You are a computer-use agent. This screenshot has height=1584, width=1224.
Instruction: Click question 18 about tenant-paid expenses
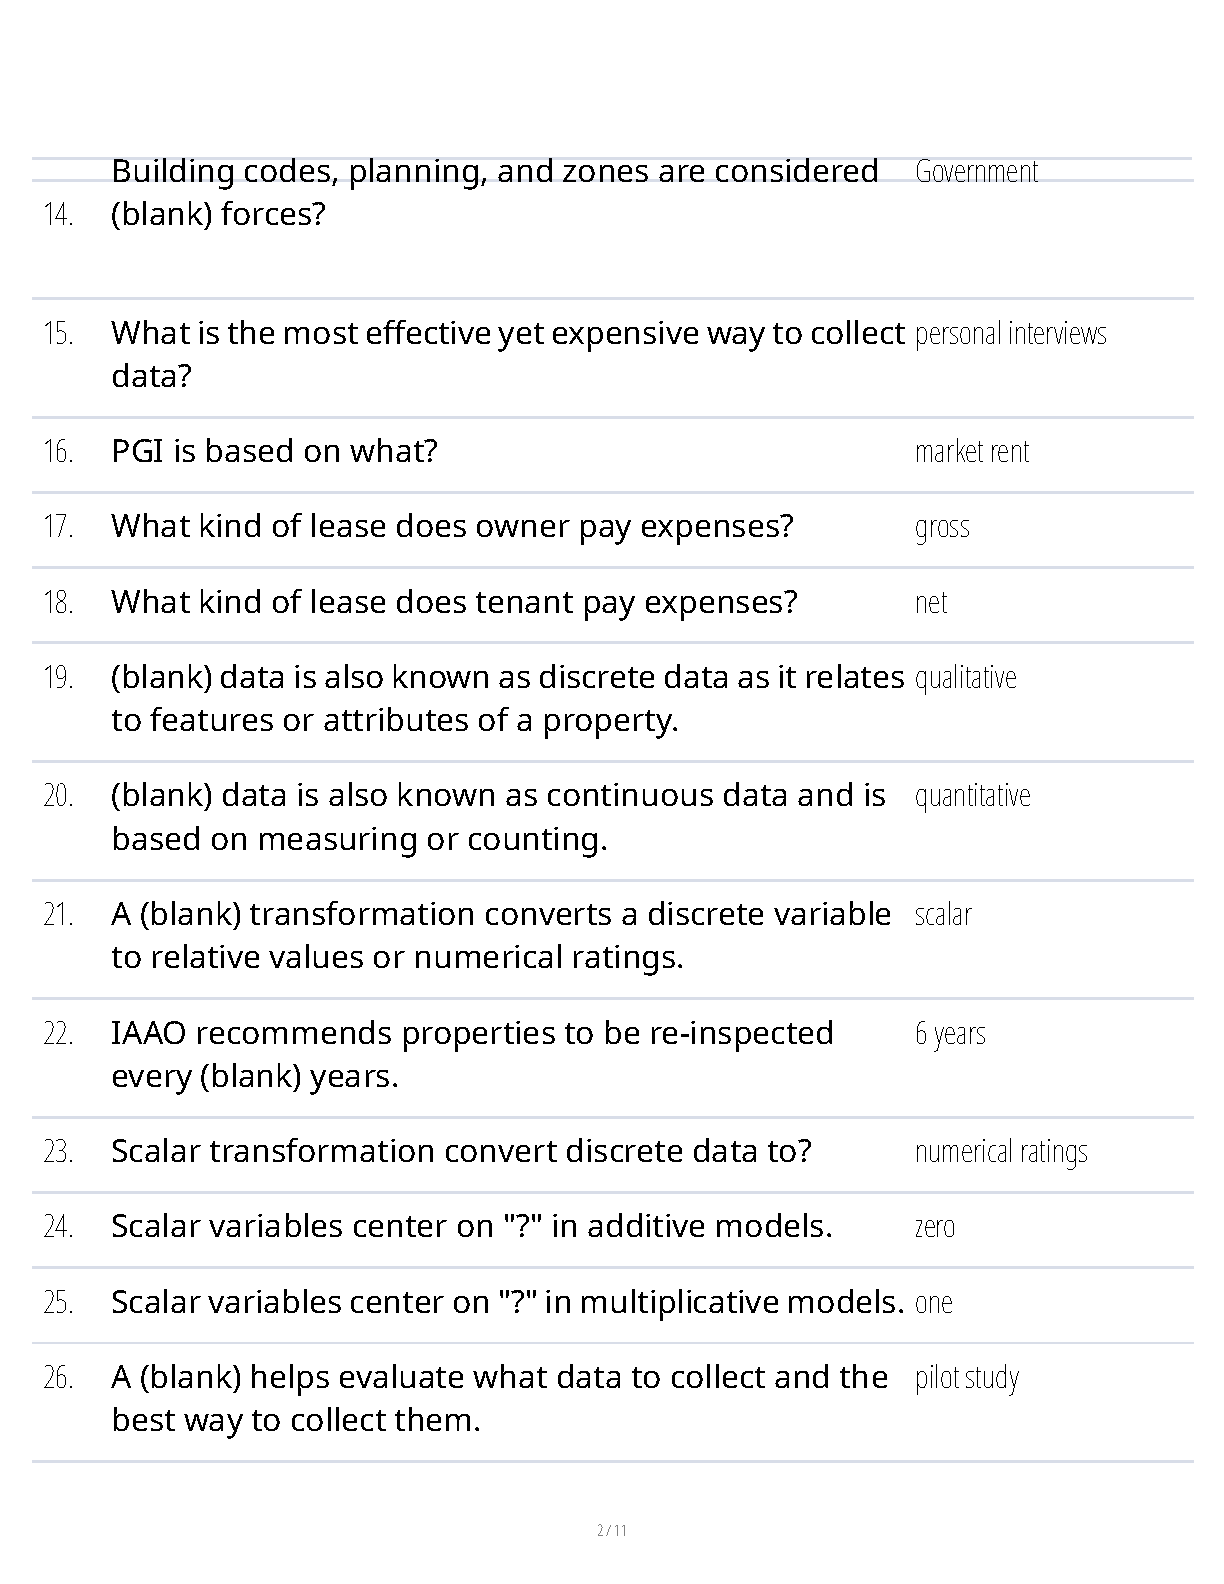pyautogui.click(x=454, y=603)
